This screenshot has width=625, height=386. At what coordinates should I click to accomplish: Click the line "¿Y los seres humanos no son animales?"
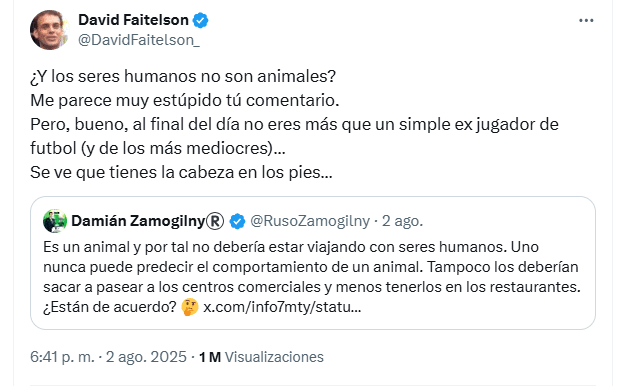point(183,76)
